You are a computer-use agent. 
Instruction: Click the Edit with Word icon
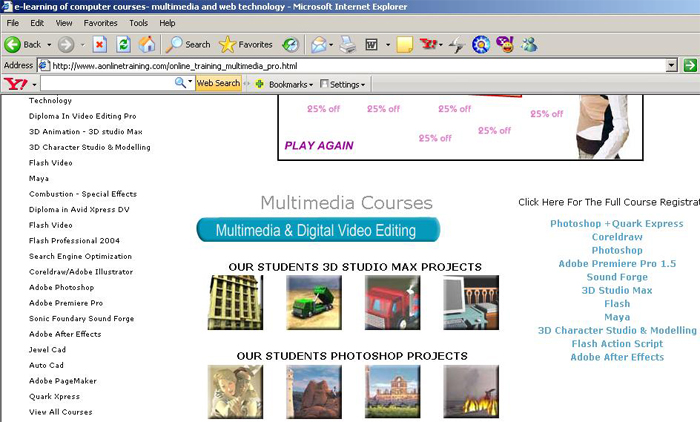click(371, 45)
